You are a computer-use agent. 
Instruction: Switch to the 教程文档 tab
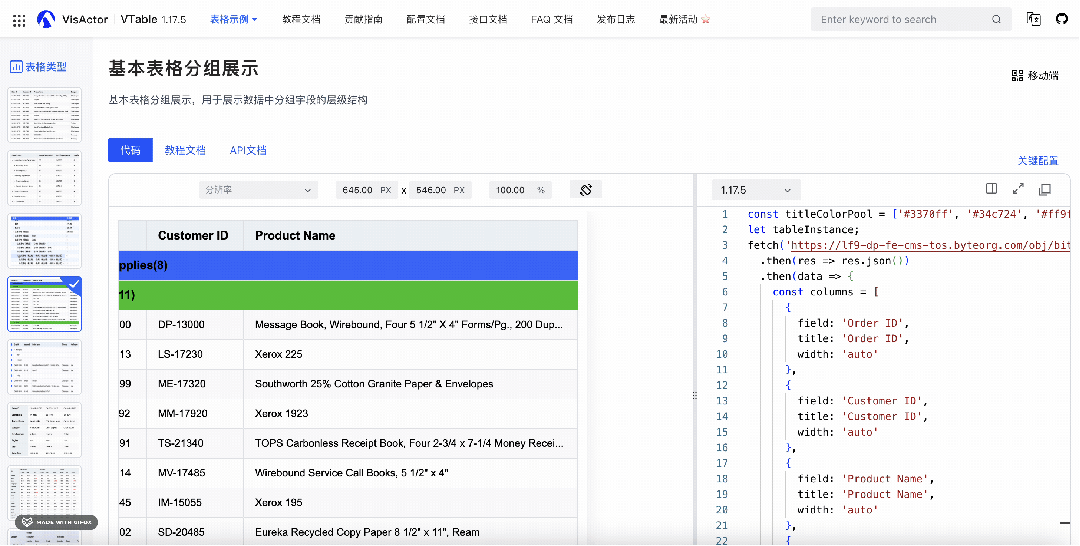(x=185, y=150)
